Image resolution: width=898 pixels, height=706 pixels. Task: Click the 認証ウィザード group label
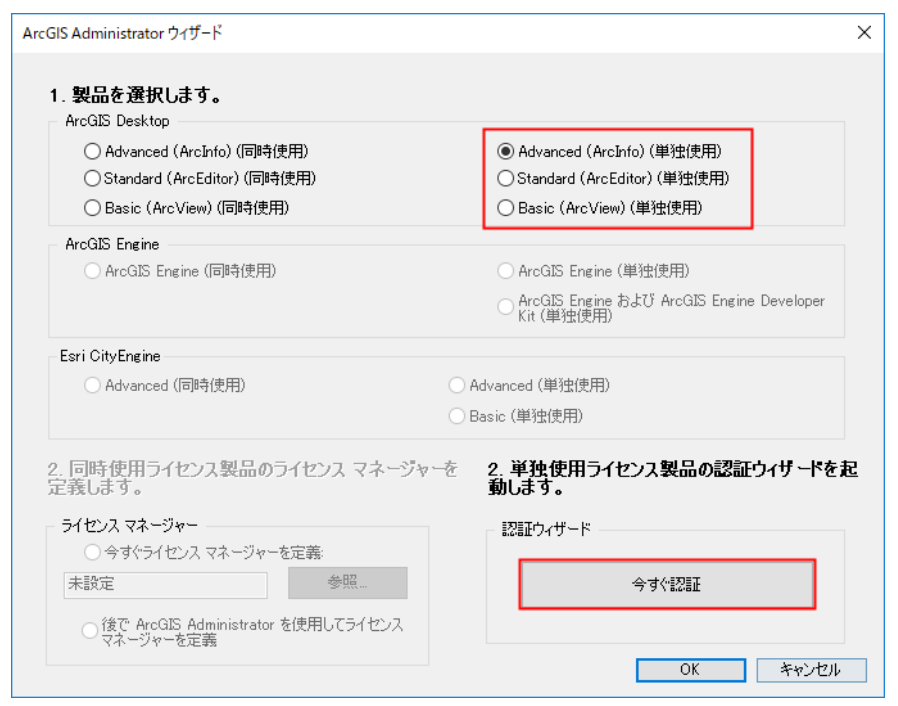pyautogui.click(x=546, y=529)
